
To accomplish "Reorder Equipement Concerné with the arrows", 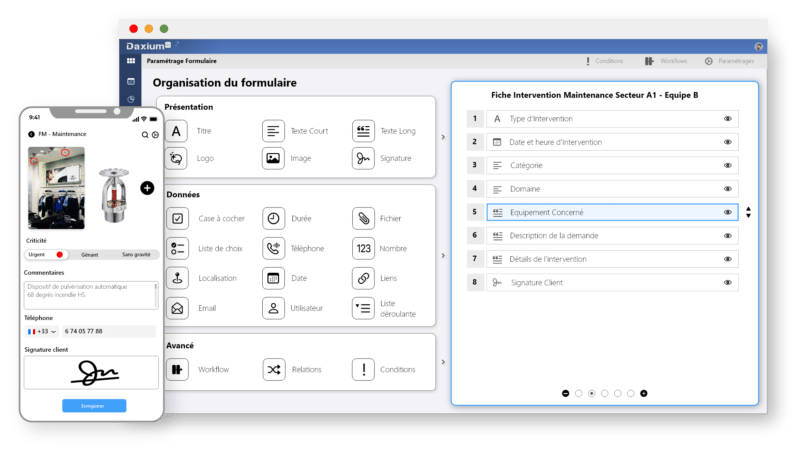I will pyautogui.click(x=748, y=212).
